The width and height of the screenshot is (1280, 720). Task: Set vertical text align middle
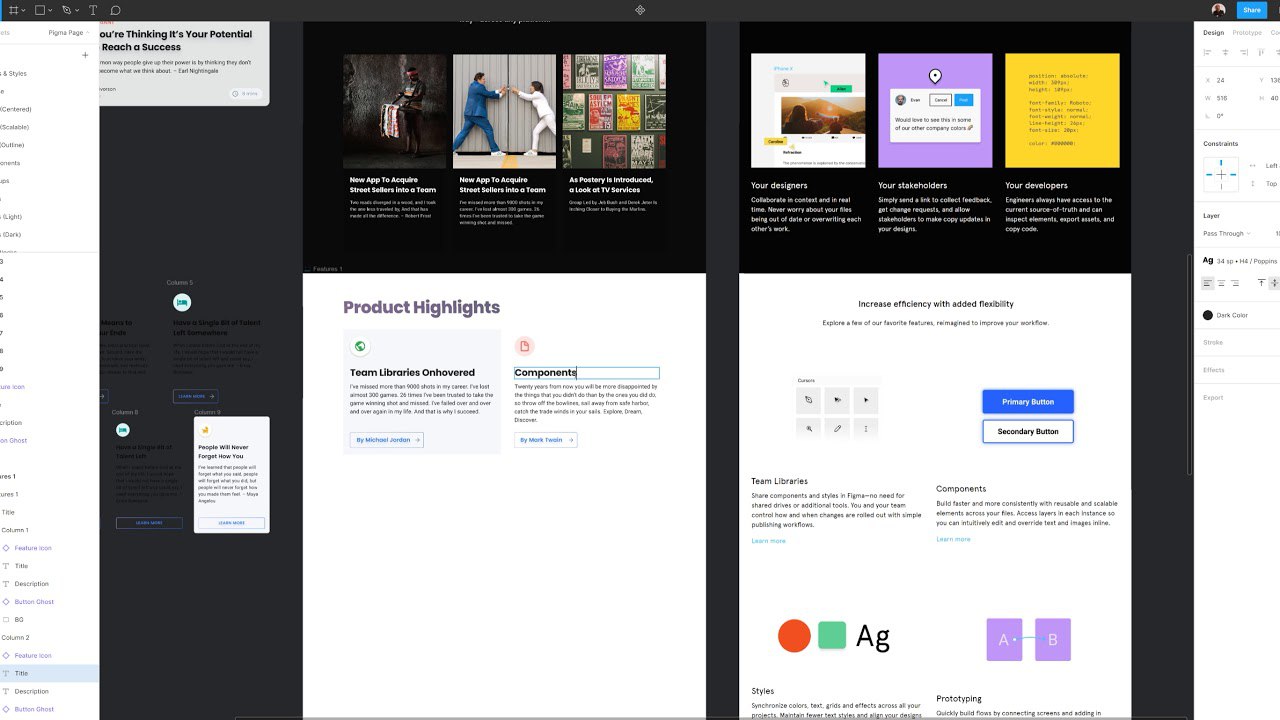[x=1274, y=284]
